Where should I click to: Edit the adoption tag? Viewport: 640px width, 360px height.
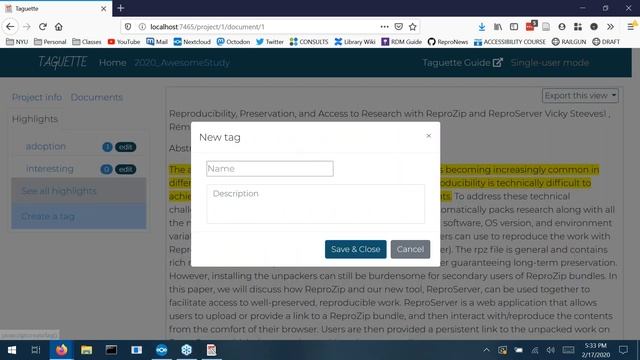point(126,147)
